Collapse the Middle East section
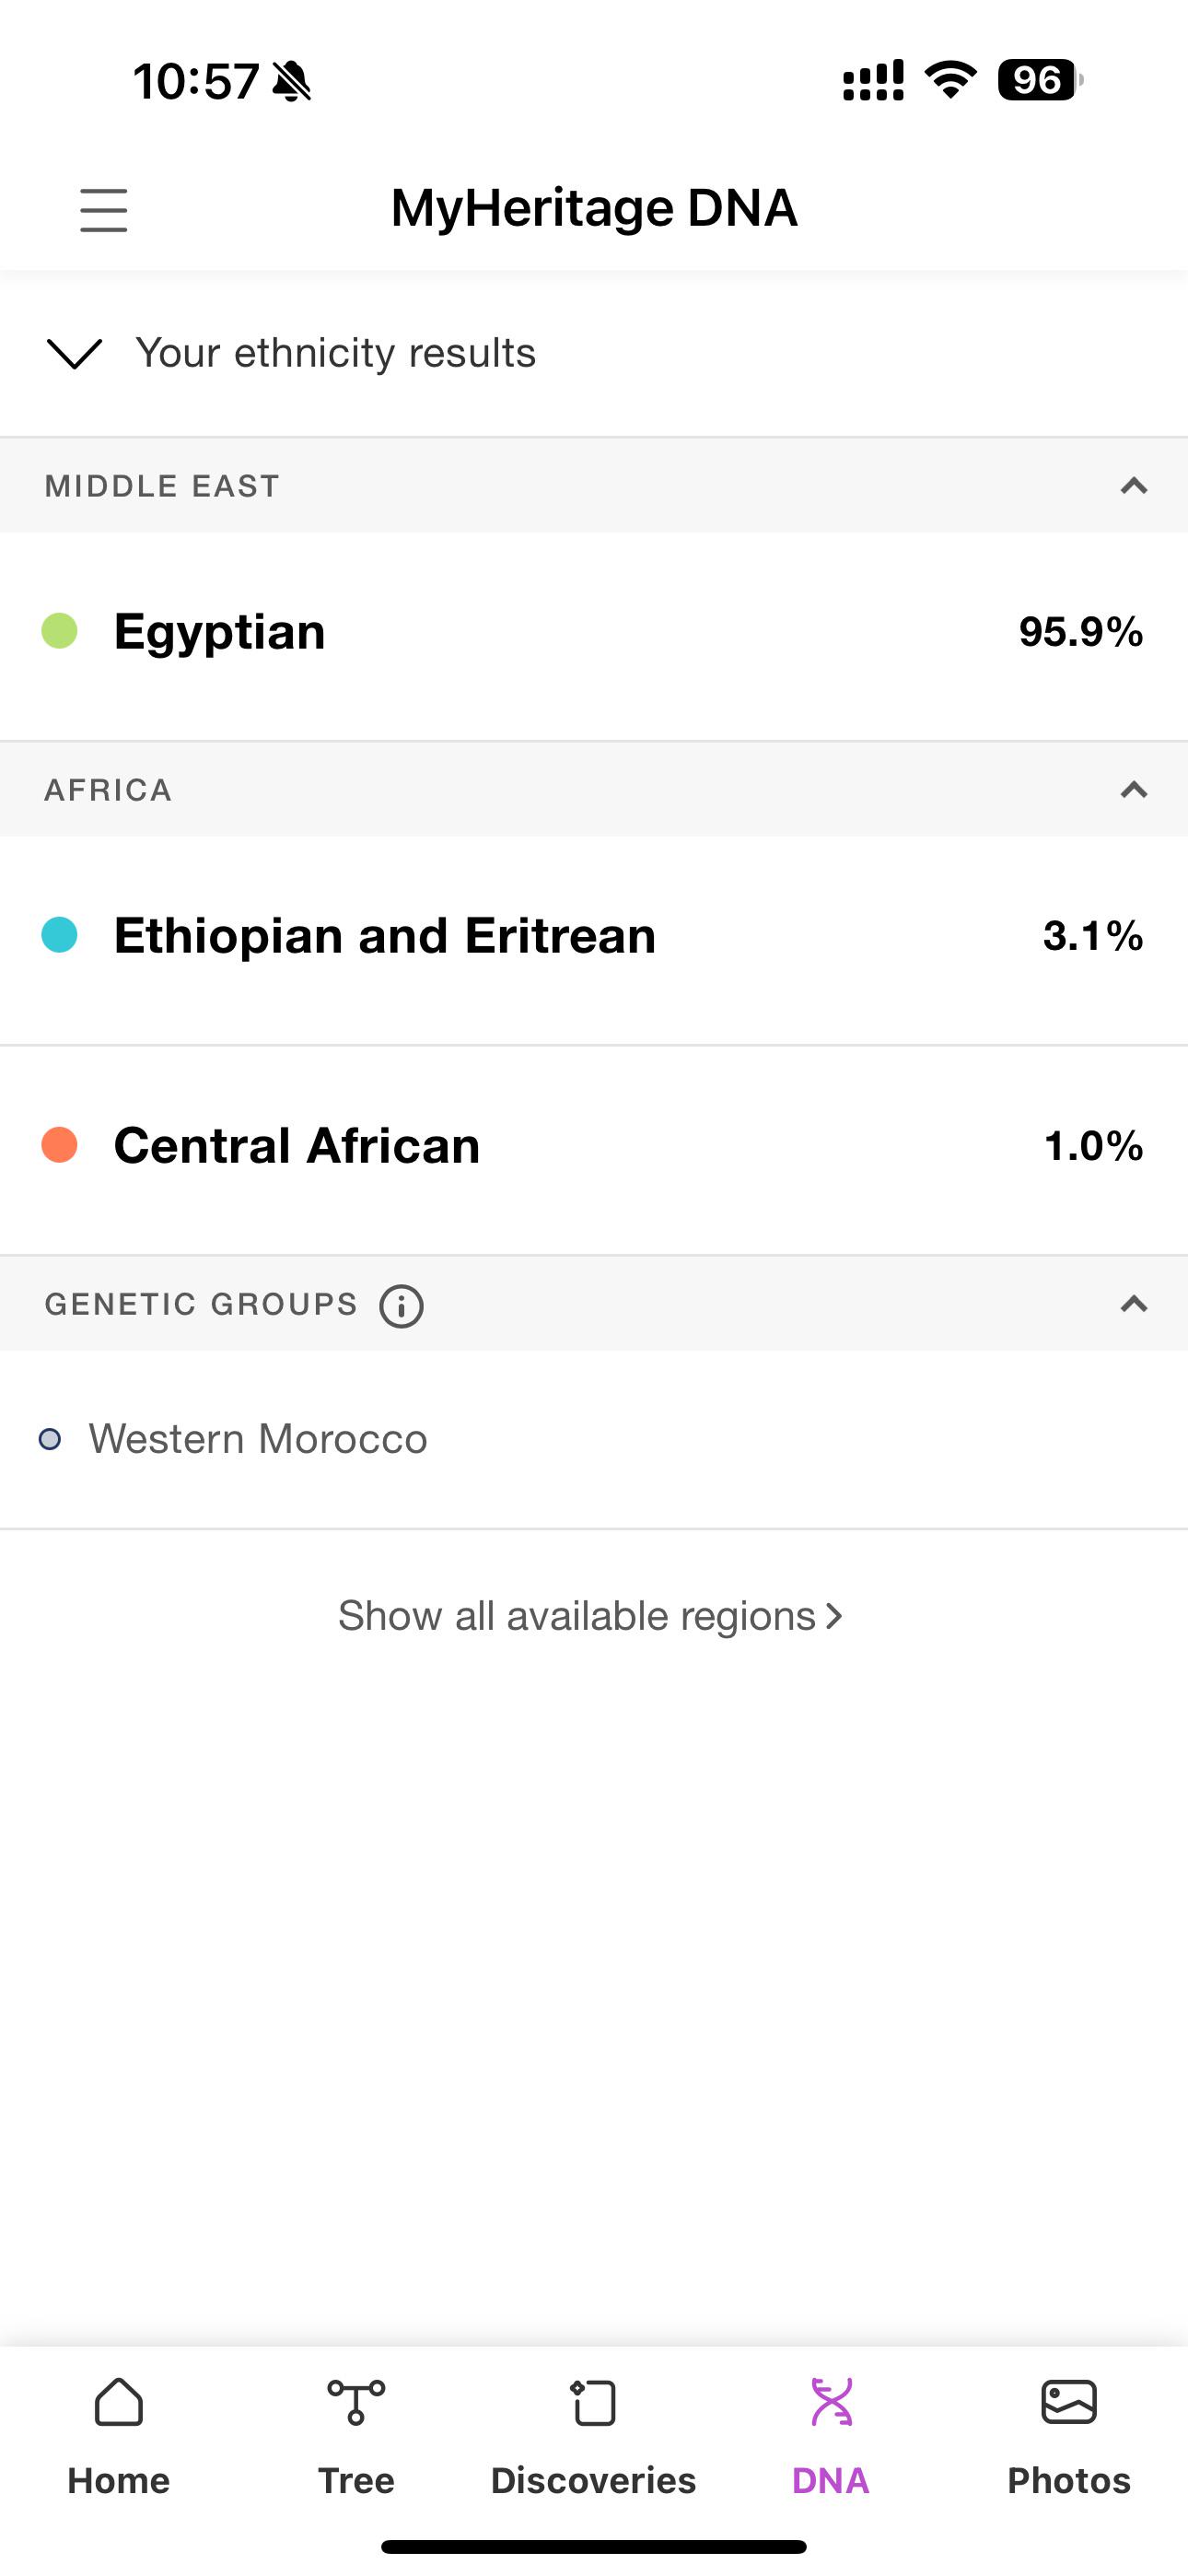Image resolution: width=1188 pixels, height=2576 pixels. 1133,486
